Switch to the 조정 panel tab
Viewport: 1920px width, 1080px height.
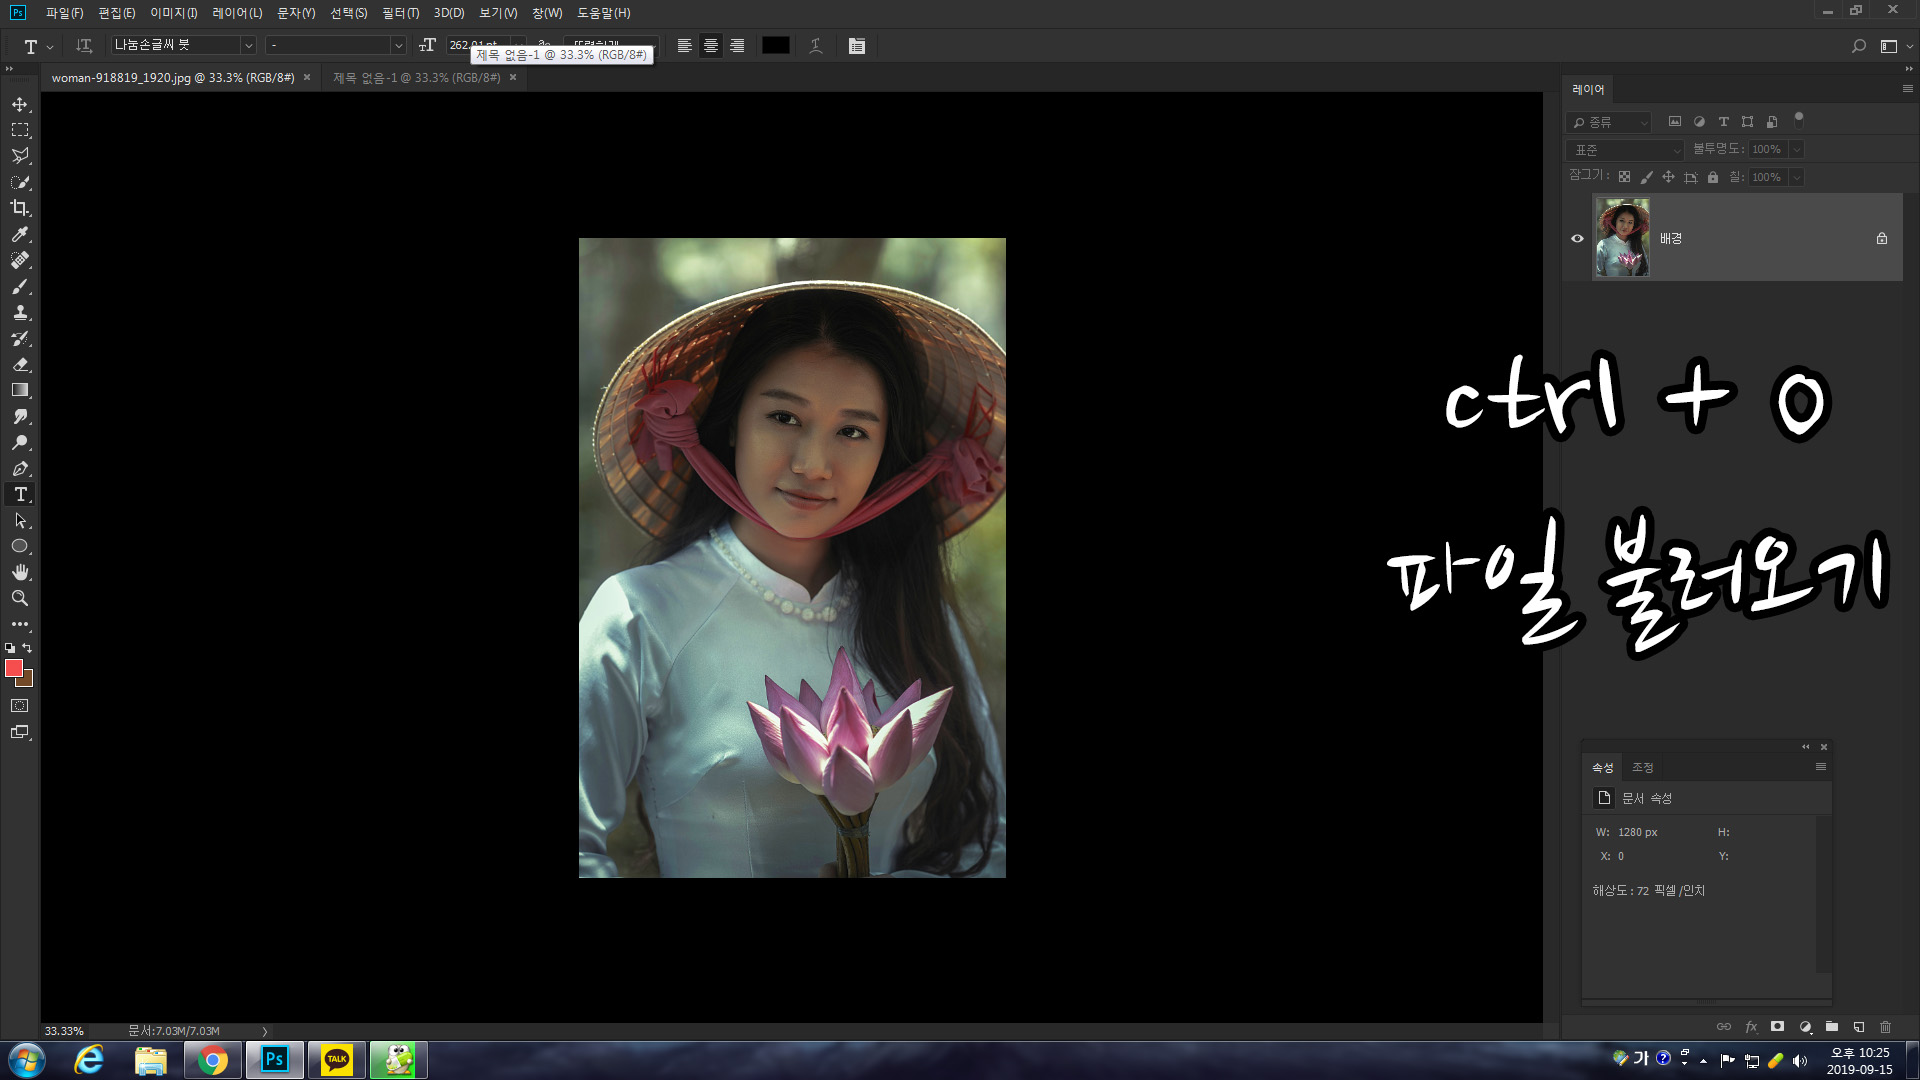[1643, 768]
